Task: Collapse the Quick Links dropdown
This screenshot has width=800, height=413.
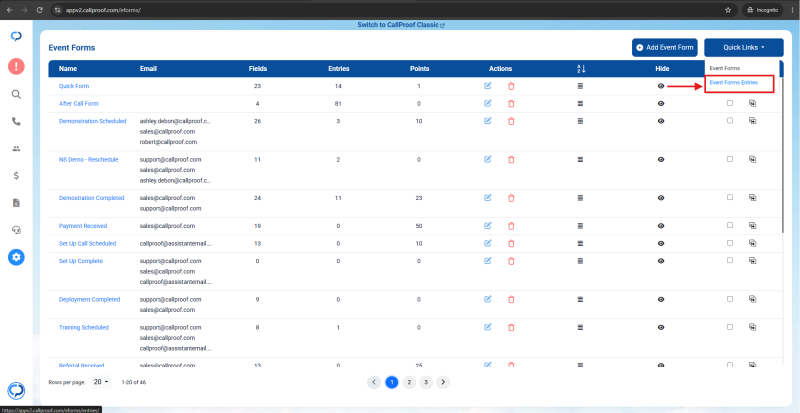Action: [744, 47]
